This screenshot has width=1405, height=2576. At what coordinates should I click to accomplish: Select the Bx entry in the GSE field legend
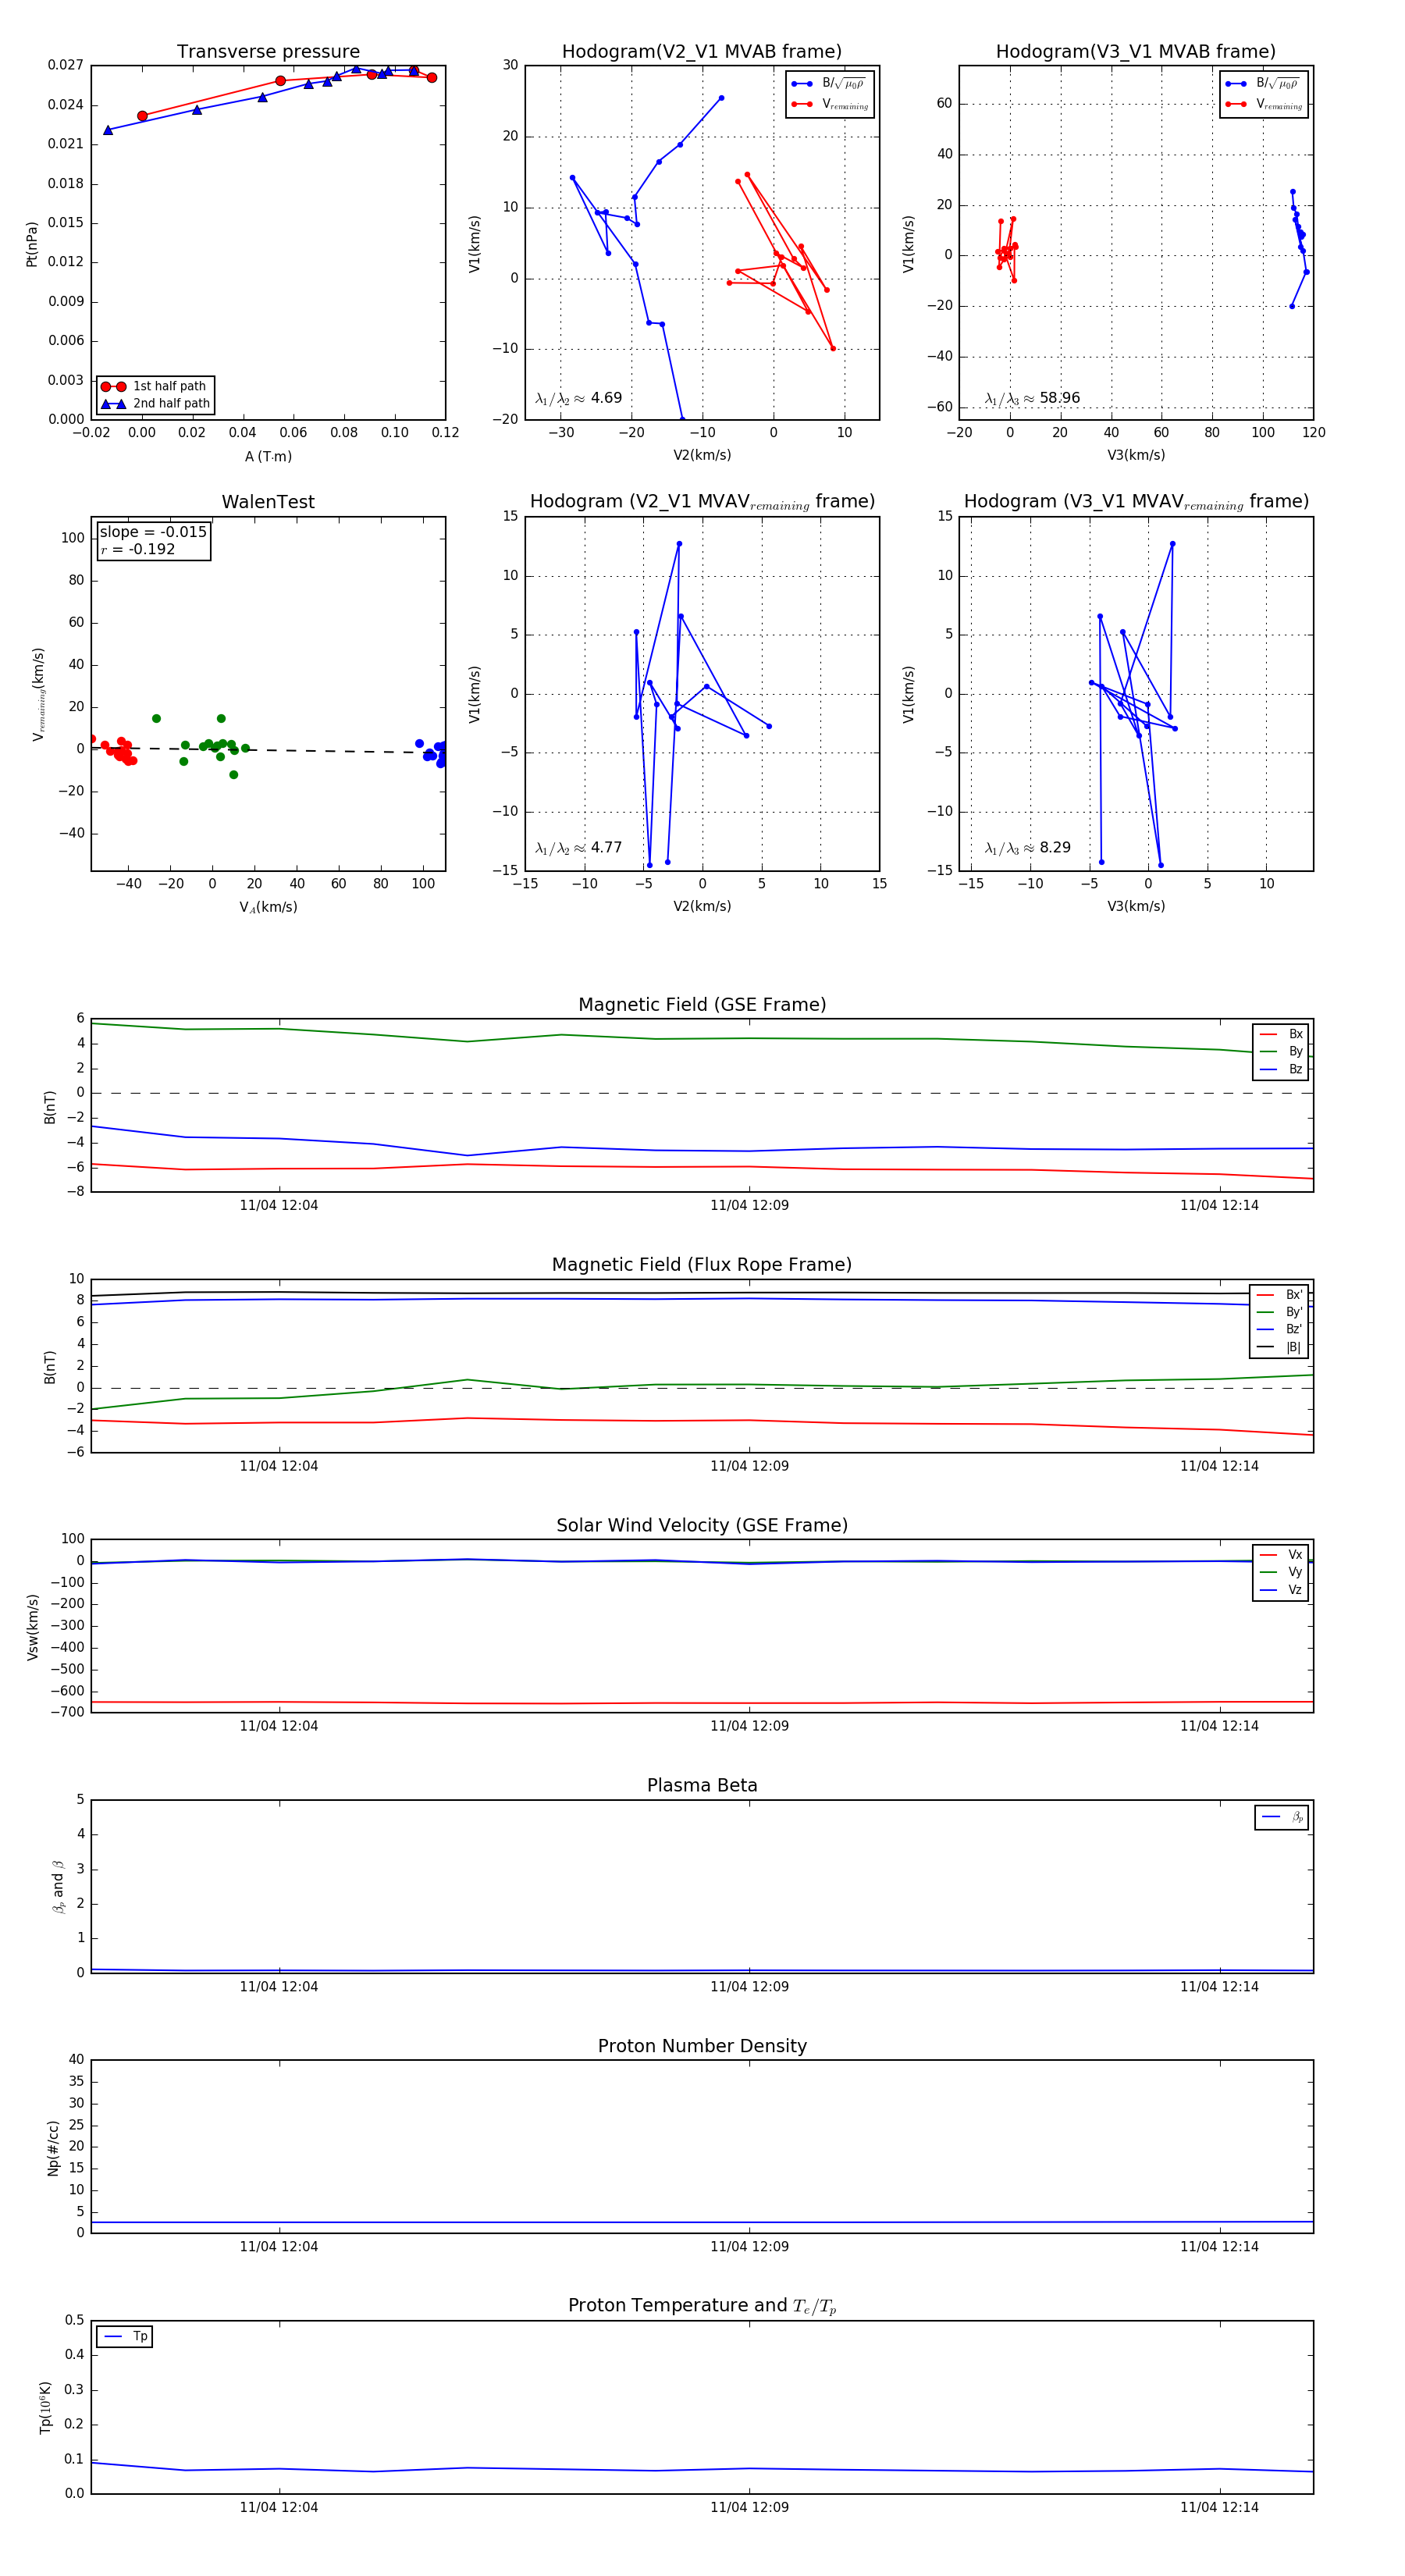click(x=1281, y=1034)
